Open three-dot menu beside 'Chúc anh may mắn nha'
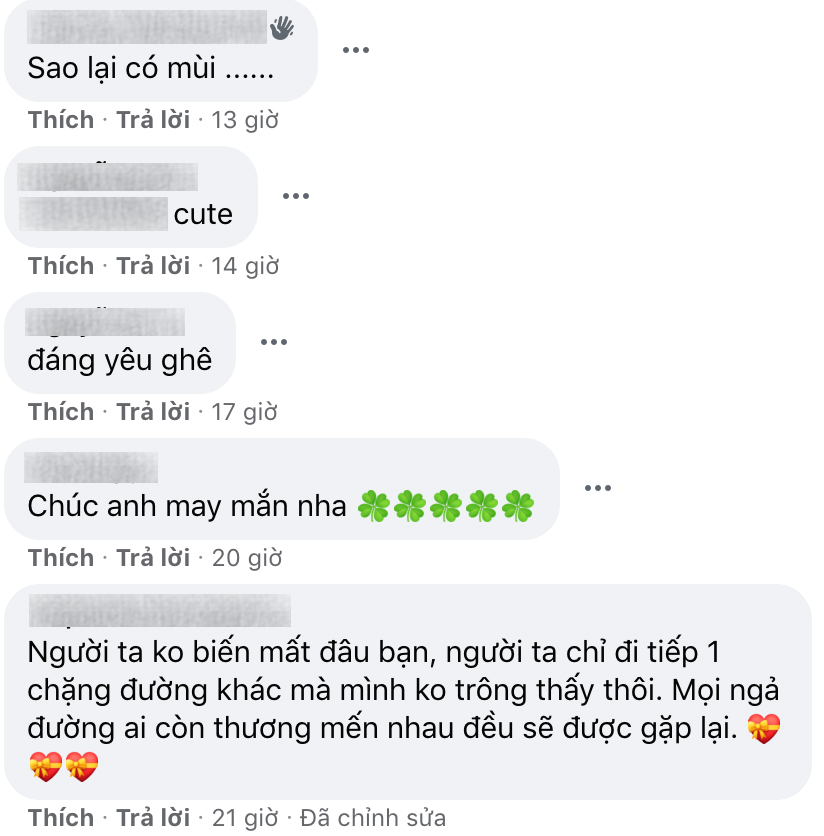The height and width of the screenshot is (836, 824). click(598, 488)
